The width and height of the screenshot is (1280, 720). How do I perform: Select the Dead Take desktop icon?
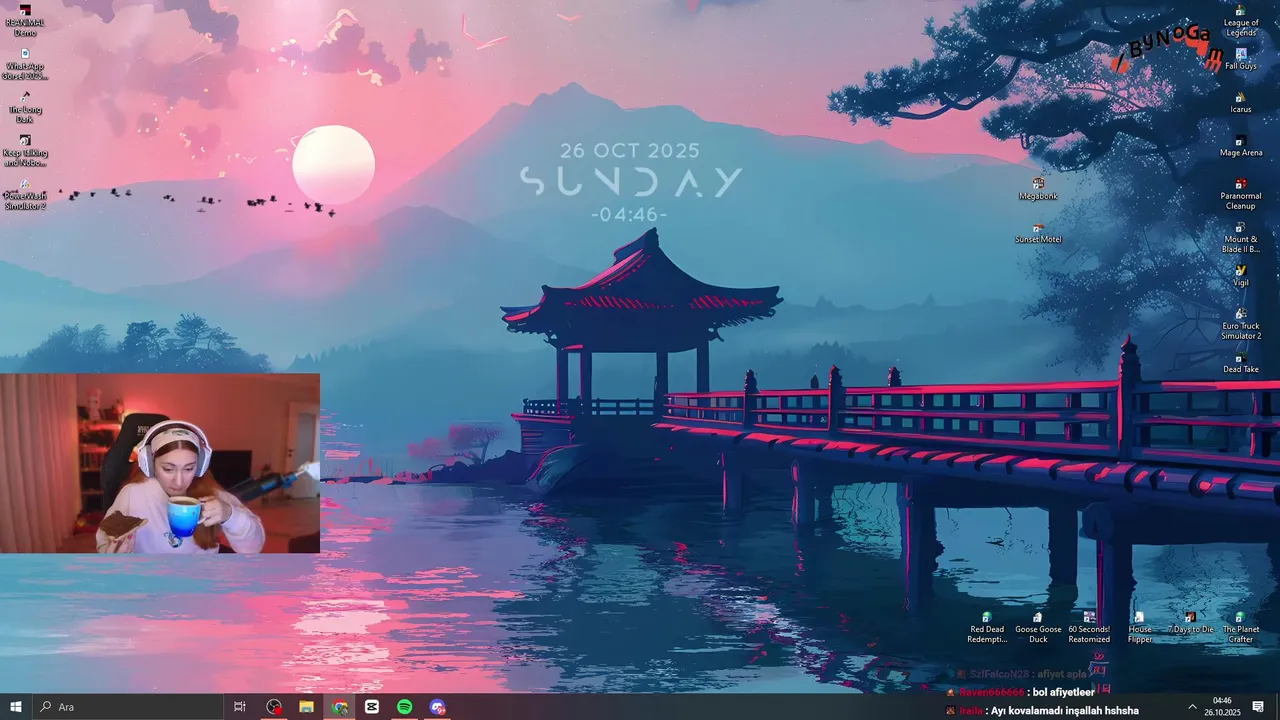1241,362
